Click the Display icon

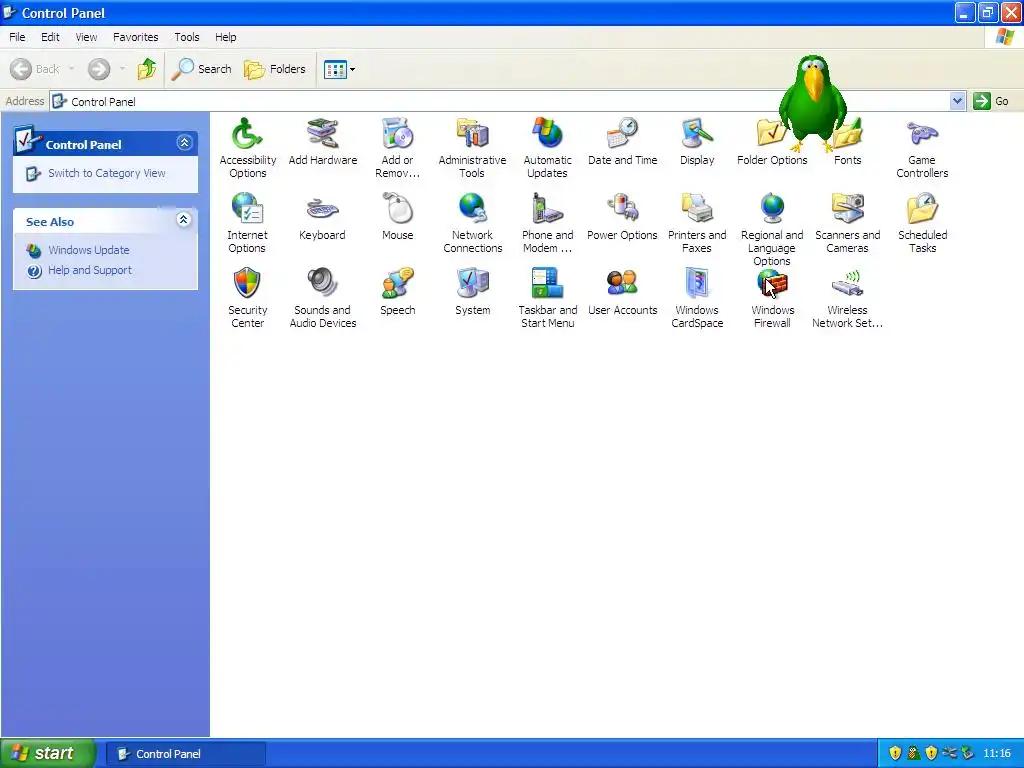pos(697,141)
